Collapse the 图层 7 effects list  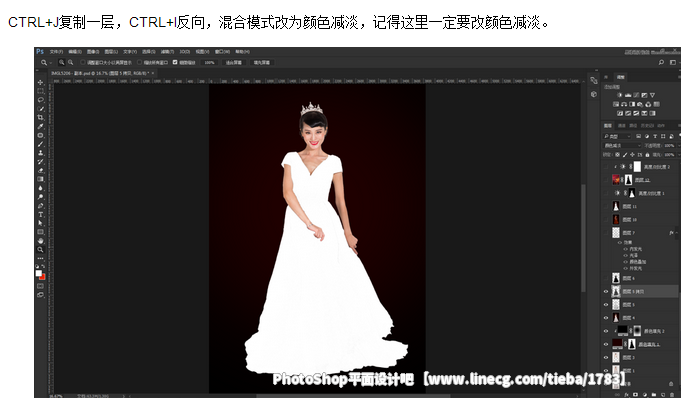coord(677,233)
